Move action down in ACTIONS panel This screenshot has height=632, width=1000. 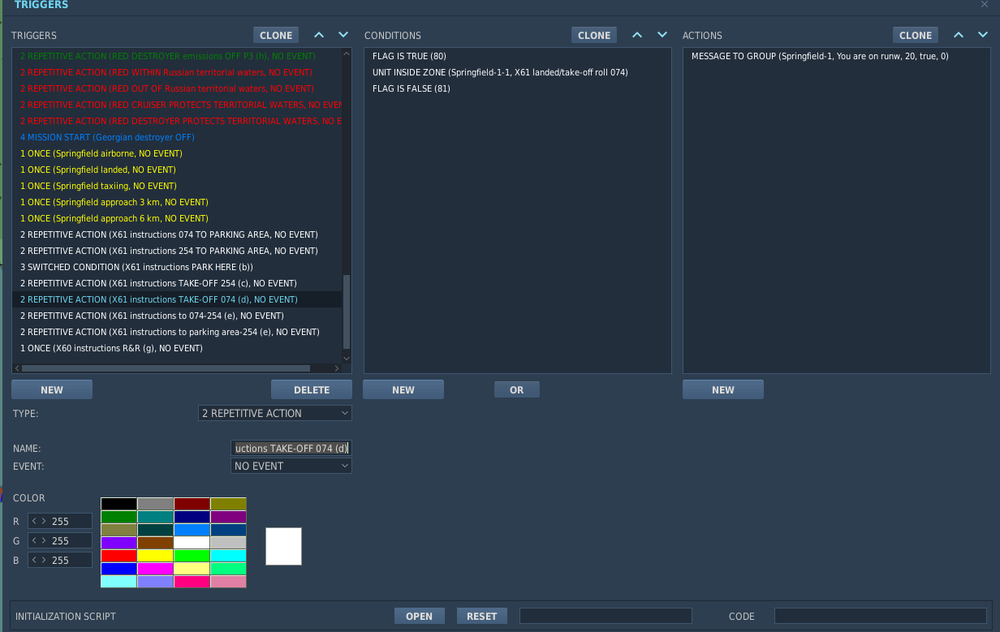tap(982, 34)
